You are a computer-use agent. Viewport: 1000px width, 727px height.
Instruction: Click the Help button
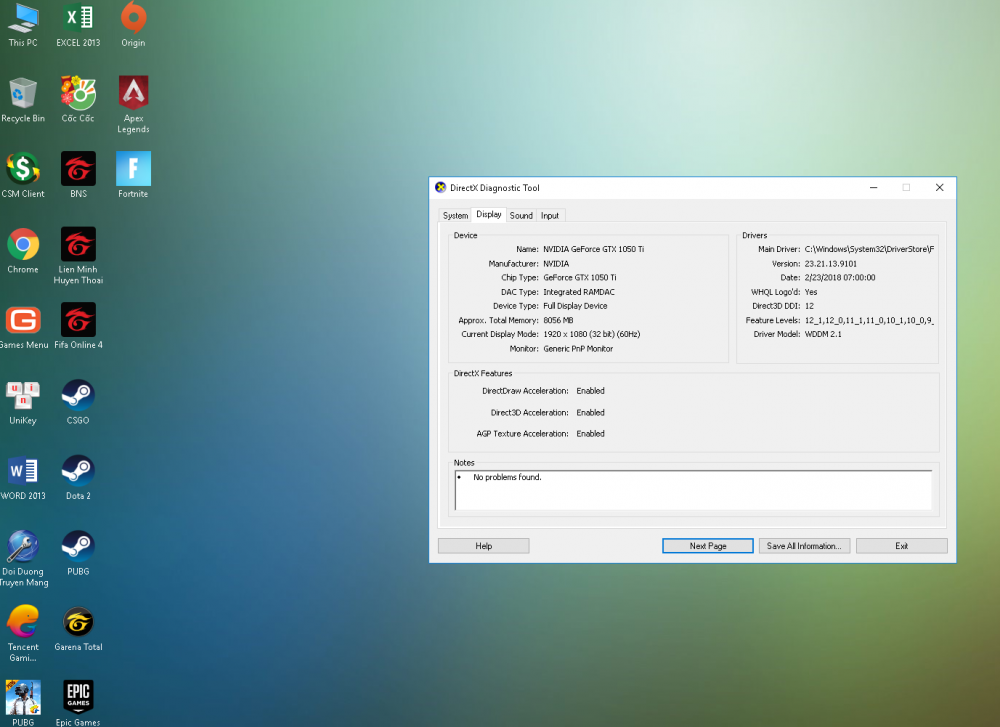click(483, 546)
